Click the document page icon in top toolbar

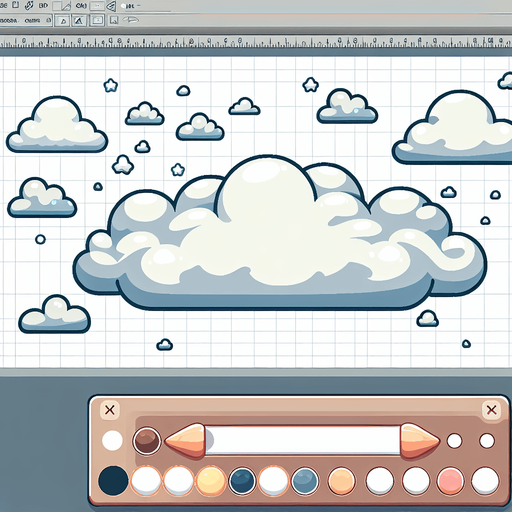pos(15,5)
